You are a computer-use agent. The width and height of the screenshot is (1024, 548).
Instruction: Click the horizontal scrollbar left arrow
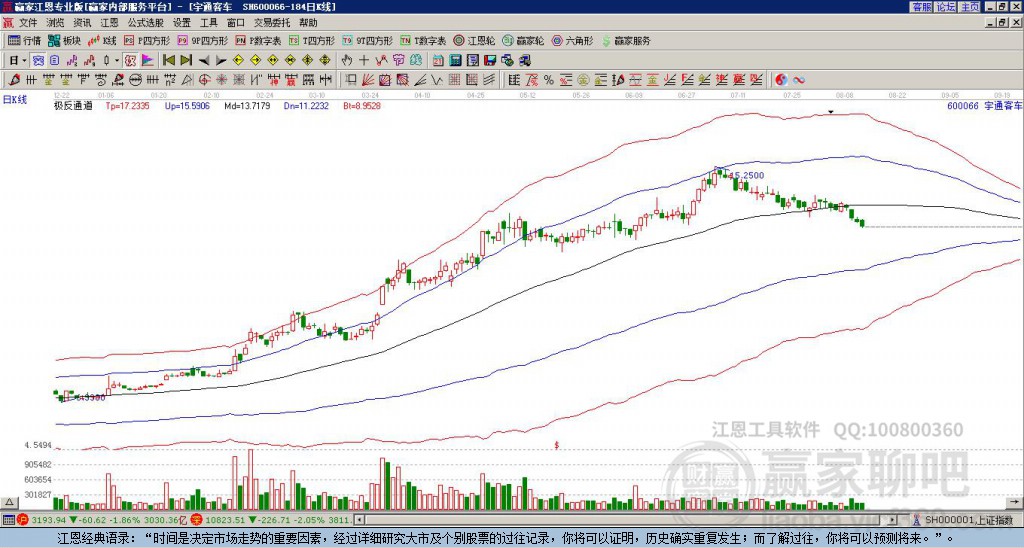click(359, 520)
